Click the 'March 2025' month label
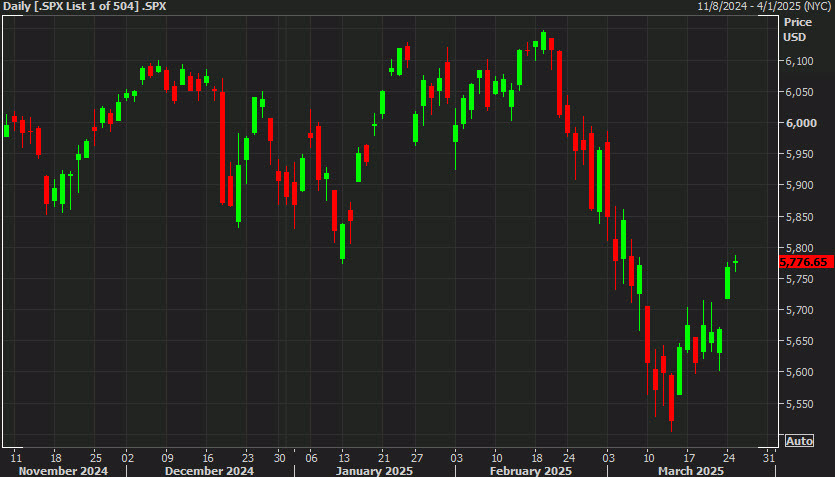 [691, 471]
